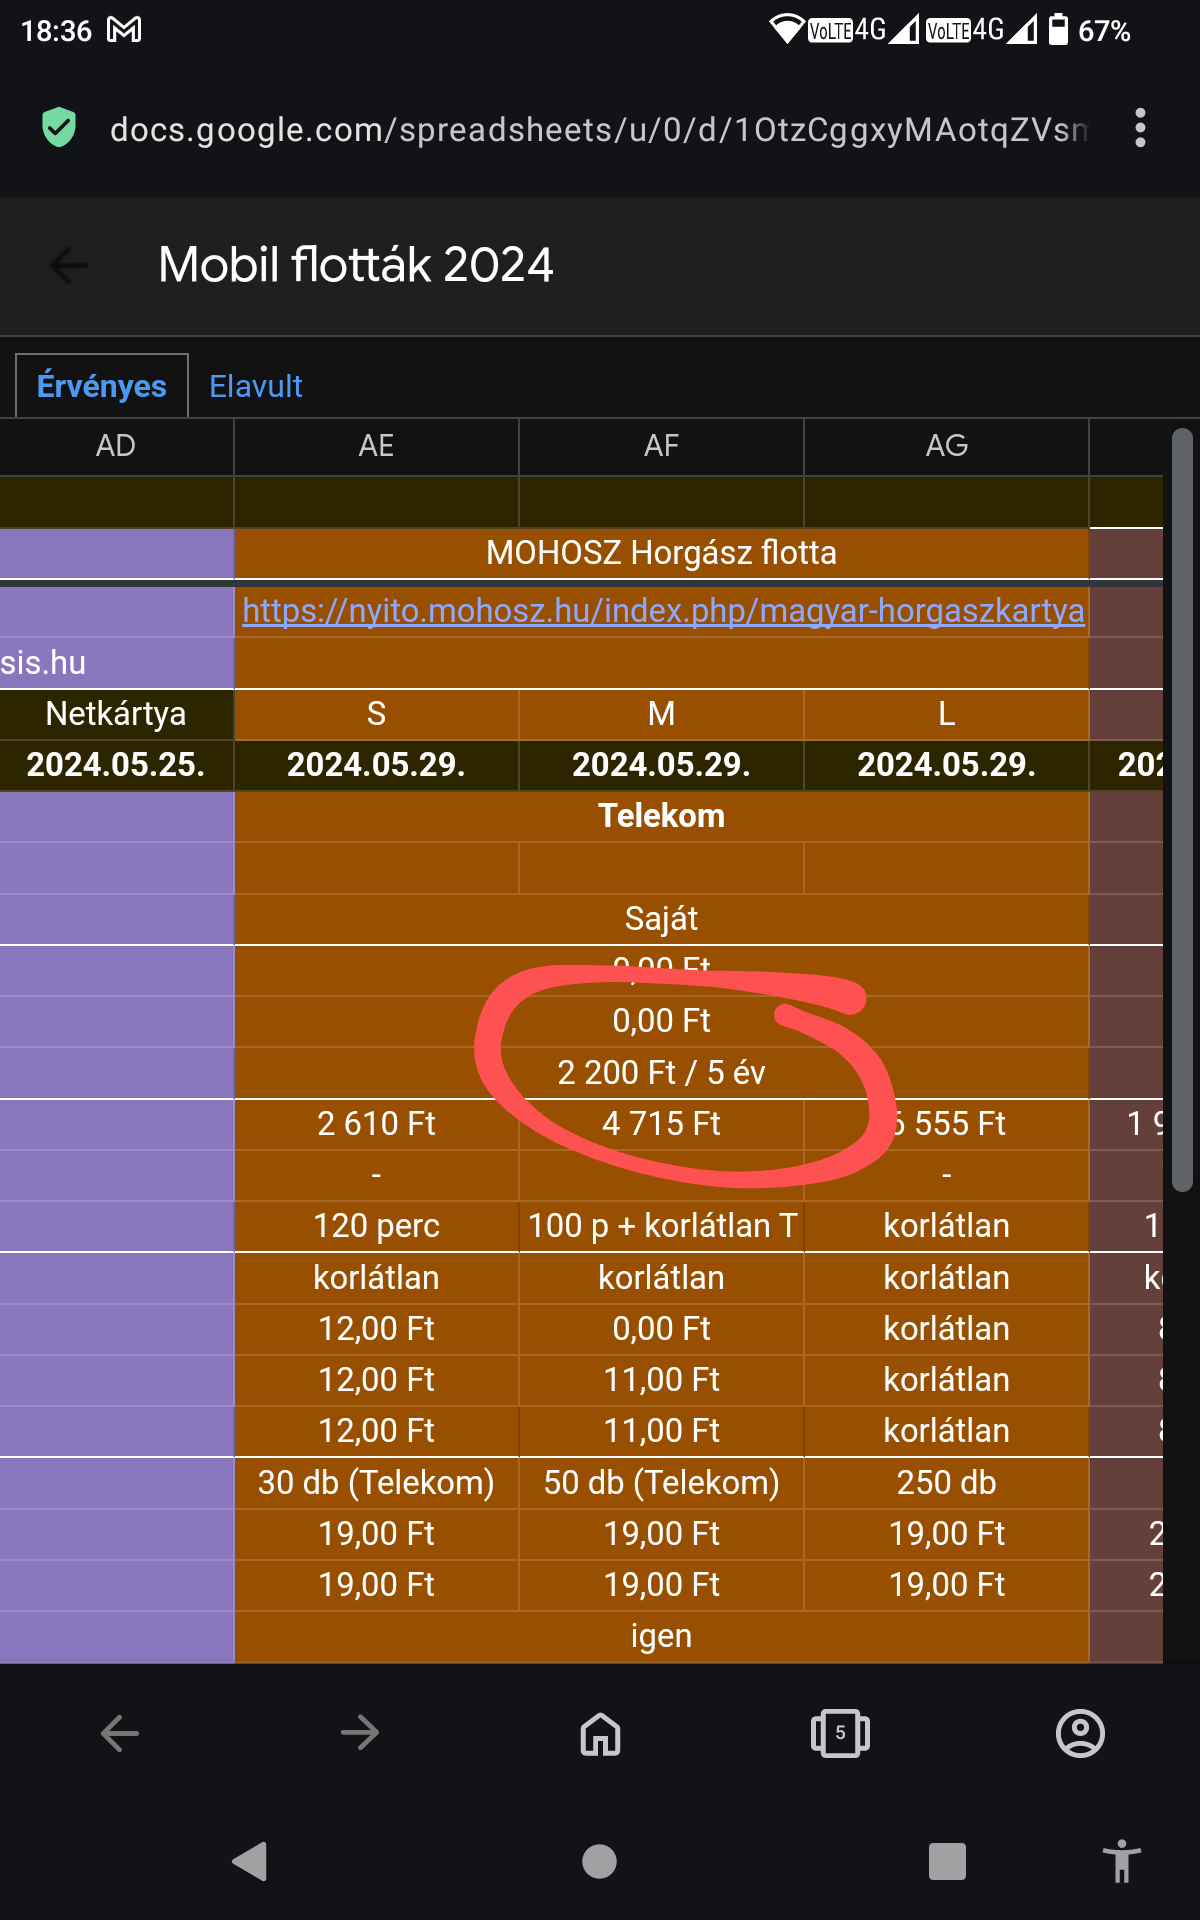Tap the browser back arrow at bottom
Screen dimensions: 1200x1920
pyautogui.click(x=120, y=1733)
